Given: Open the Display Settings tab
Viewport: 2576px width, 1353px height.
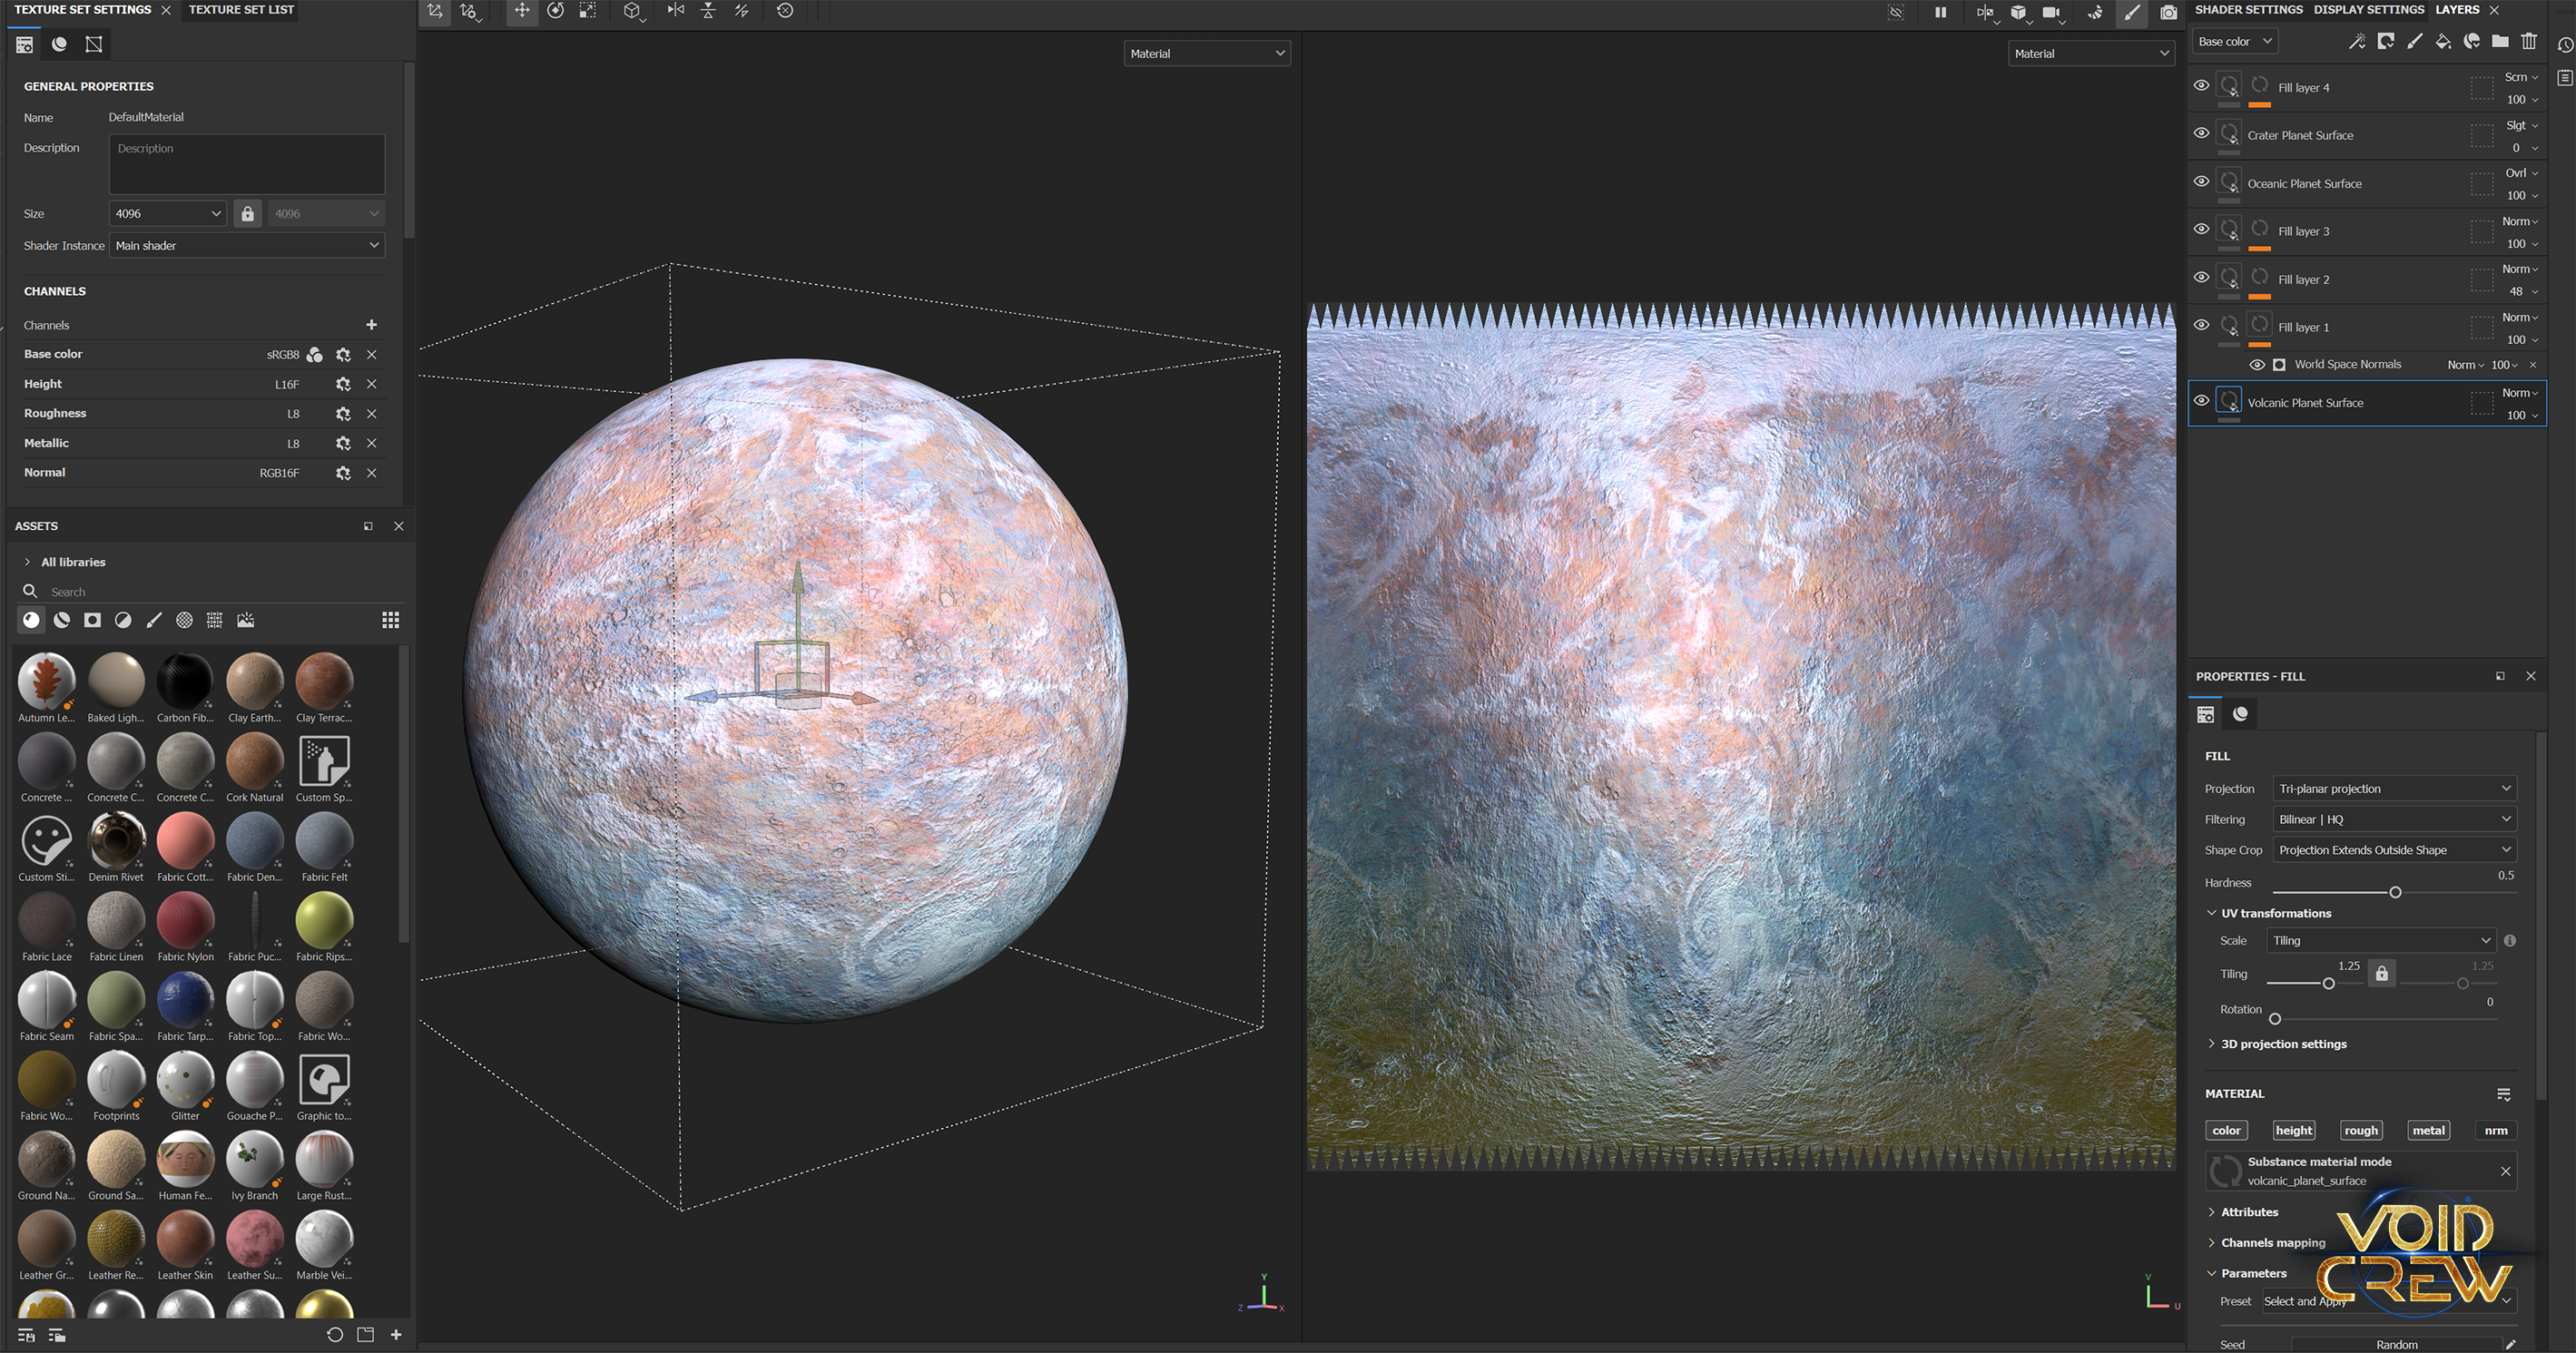Looking at the screenshot, I should pos(2368,10).
